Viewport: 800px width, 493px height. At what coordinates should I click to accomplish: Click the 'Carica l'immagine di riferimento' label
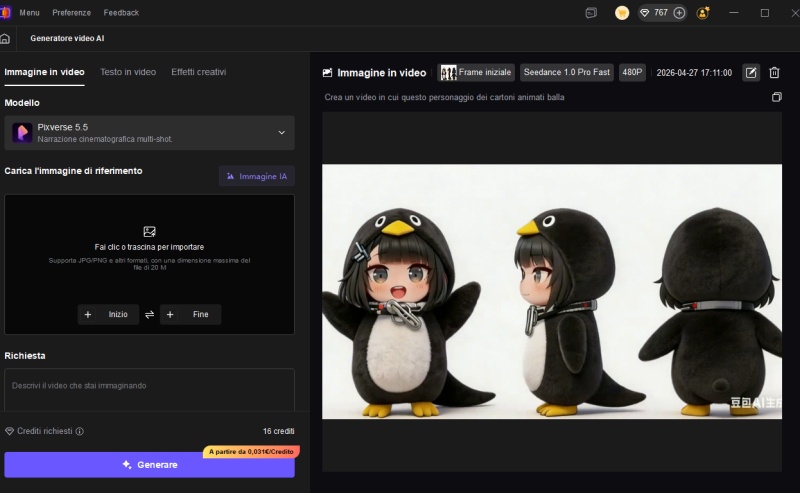[x=73, y=171]
